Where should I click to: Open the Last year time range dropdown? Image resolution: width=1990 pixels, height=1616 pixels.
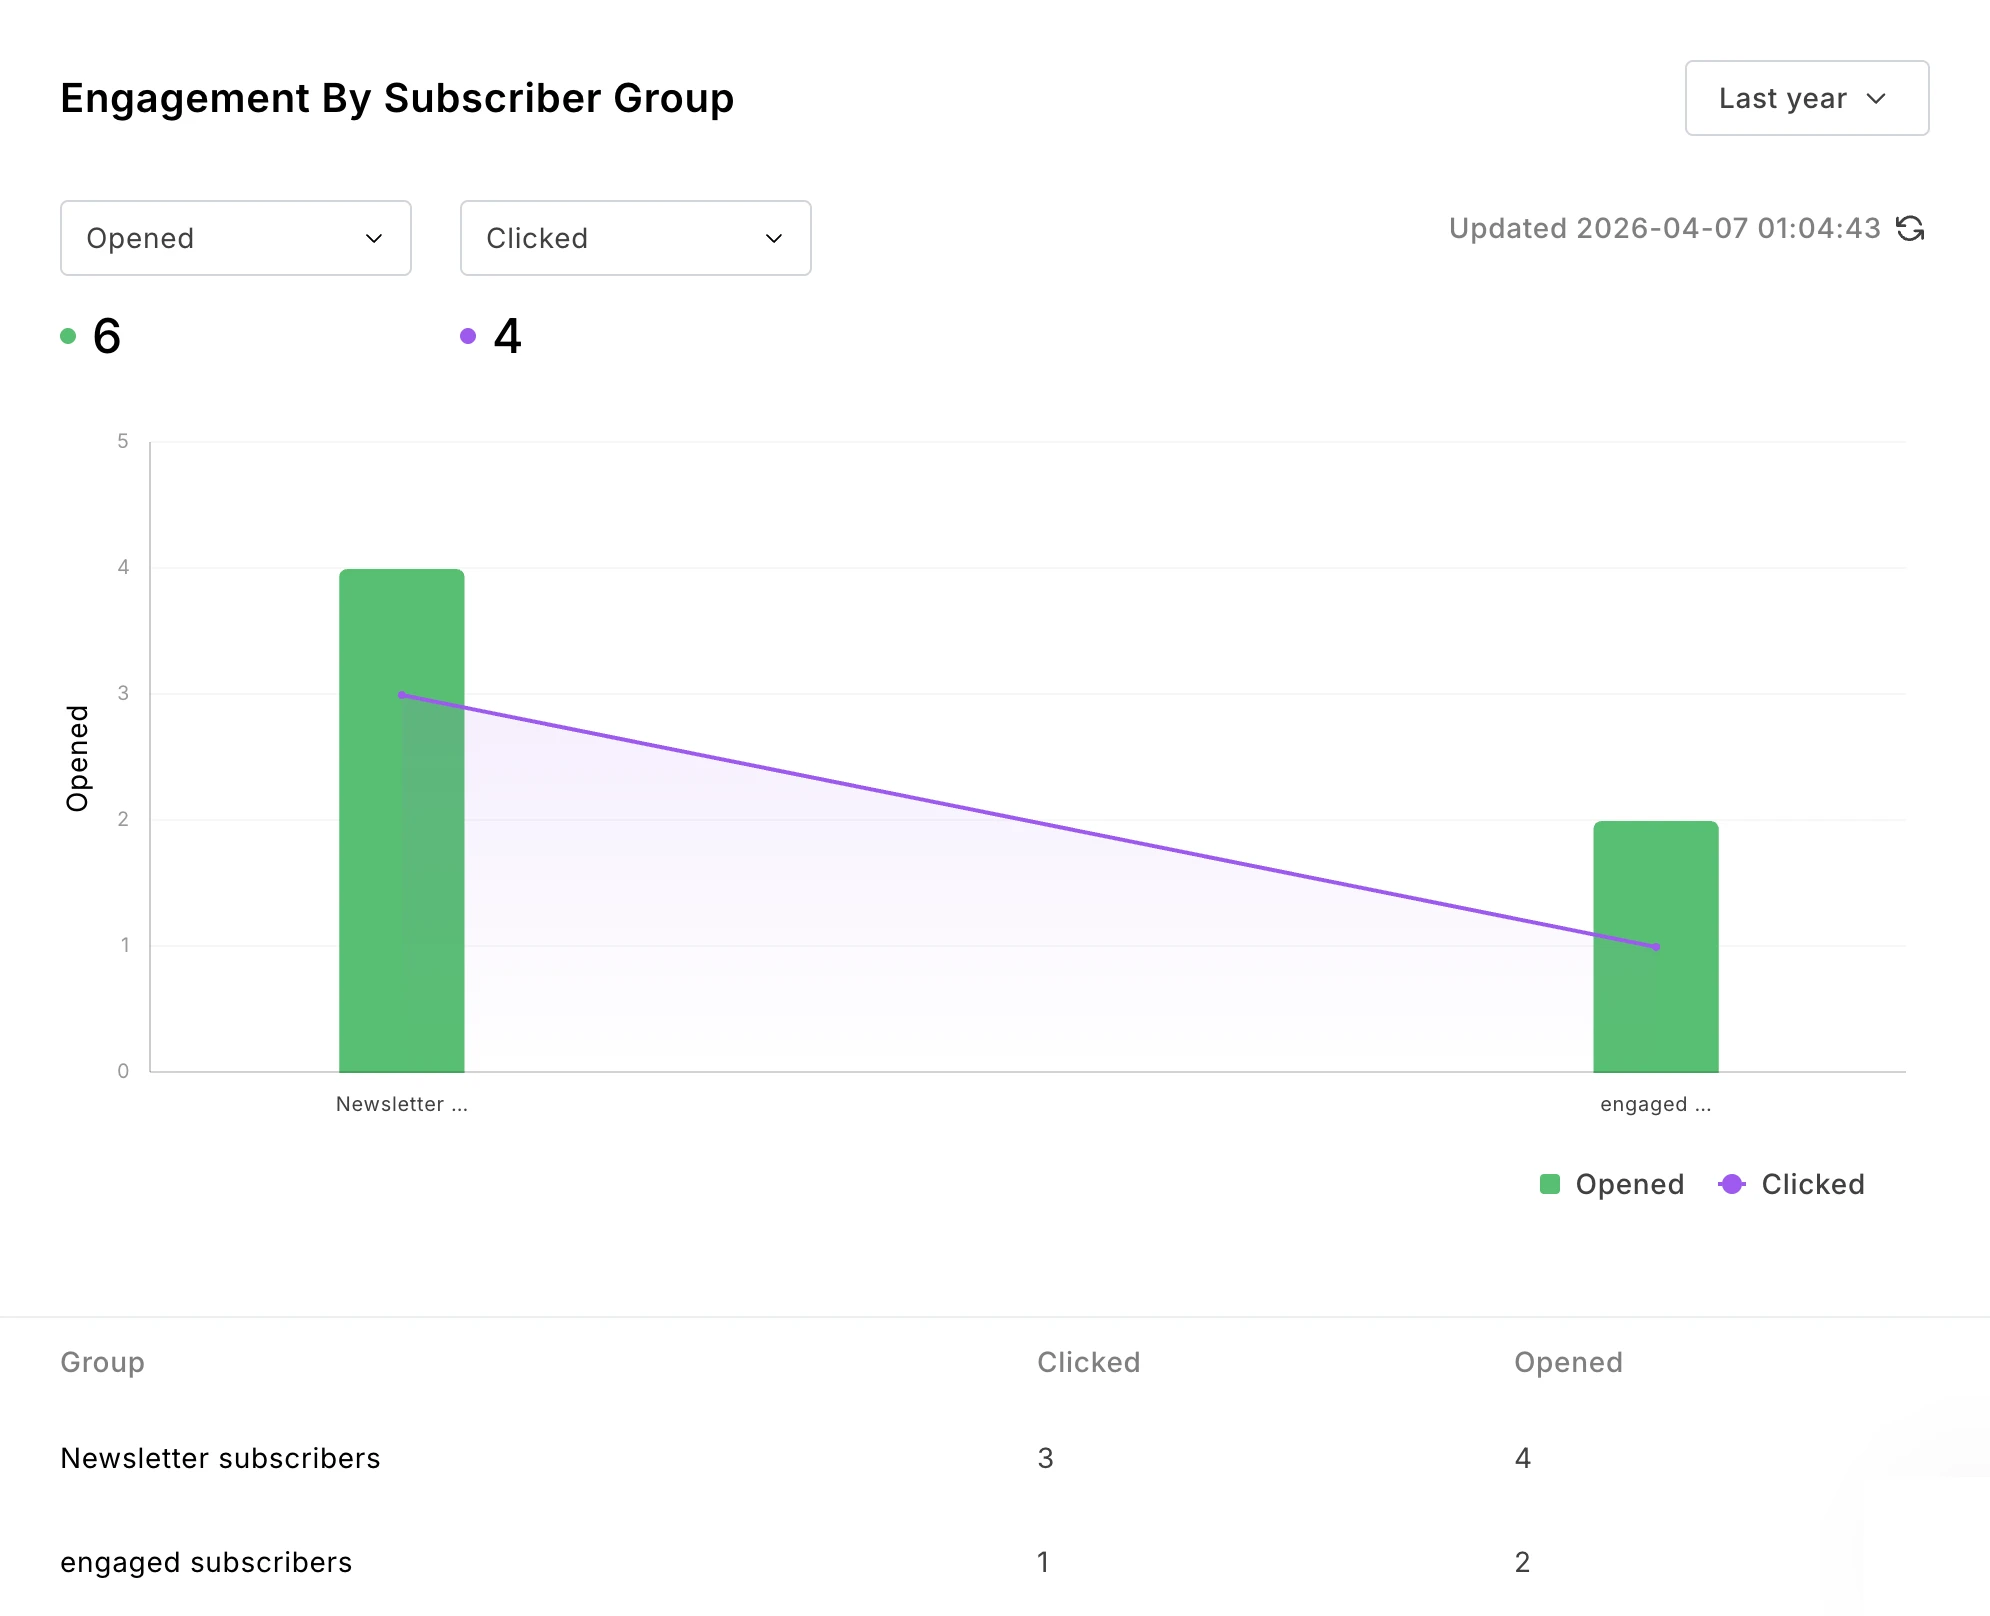[x=1806, y=98]
